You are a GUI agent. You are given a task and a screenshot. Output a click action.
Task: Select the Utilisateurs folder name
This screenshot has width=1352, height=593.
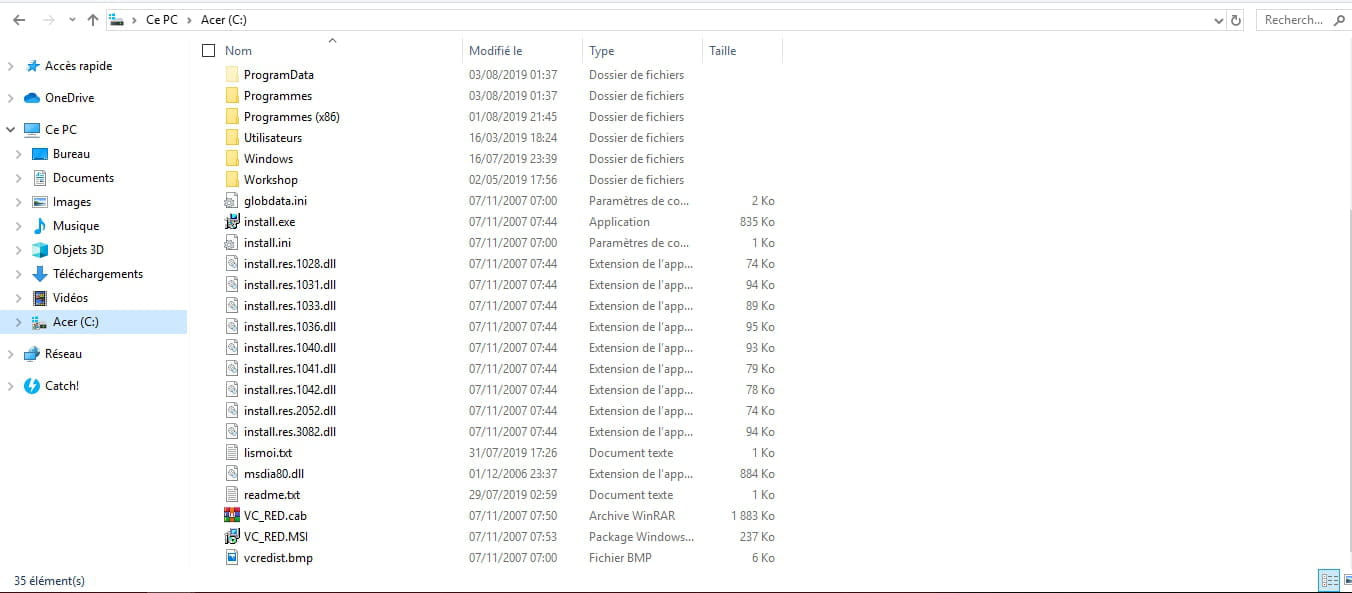tap(273, 138)
